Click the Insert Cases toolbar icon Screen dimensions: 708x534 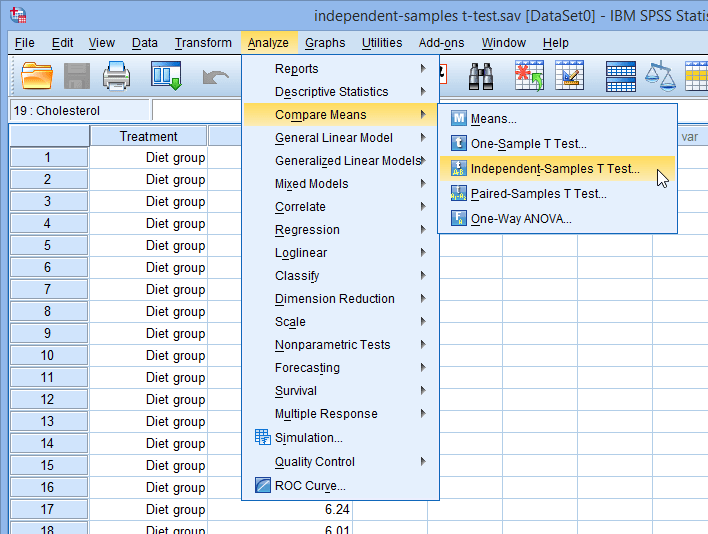[529, 76]
